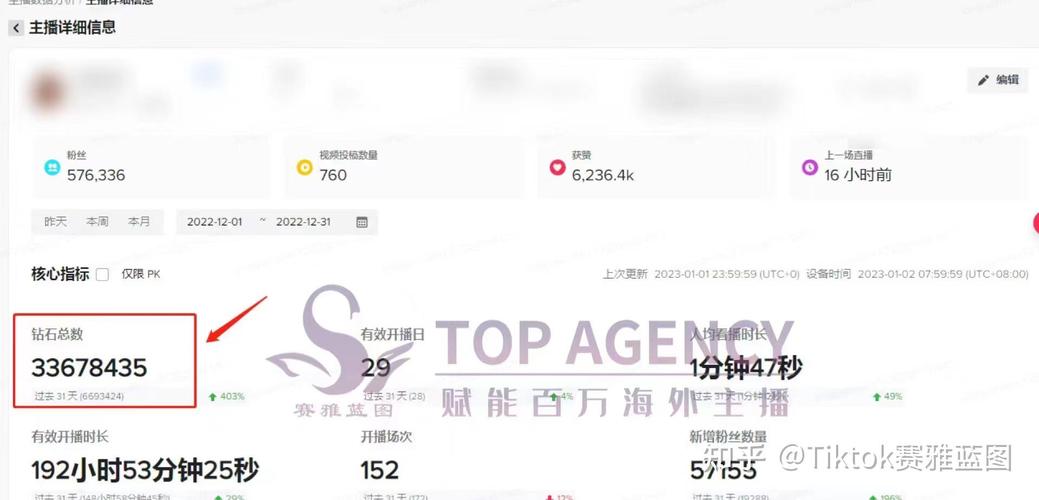Click the end date 2022-12-31 field
Viewport: 1039px width, 500px height.
tap(303, 222)
